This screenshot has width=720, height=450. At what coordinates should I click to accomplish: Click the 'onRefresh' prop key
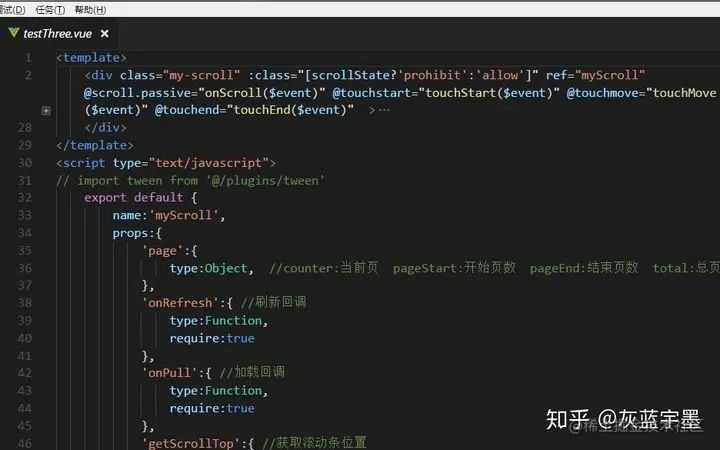point(180,303)
